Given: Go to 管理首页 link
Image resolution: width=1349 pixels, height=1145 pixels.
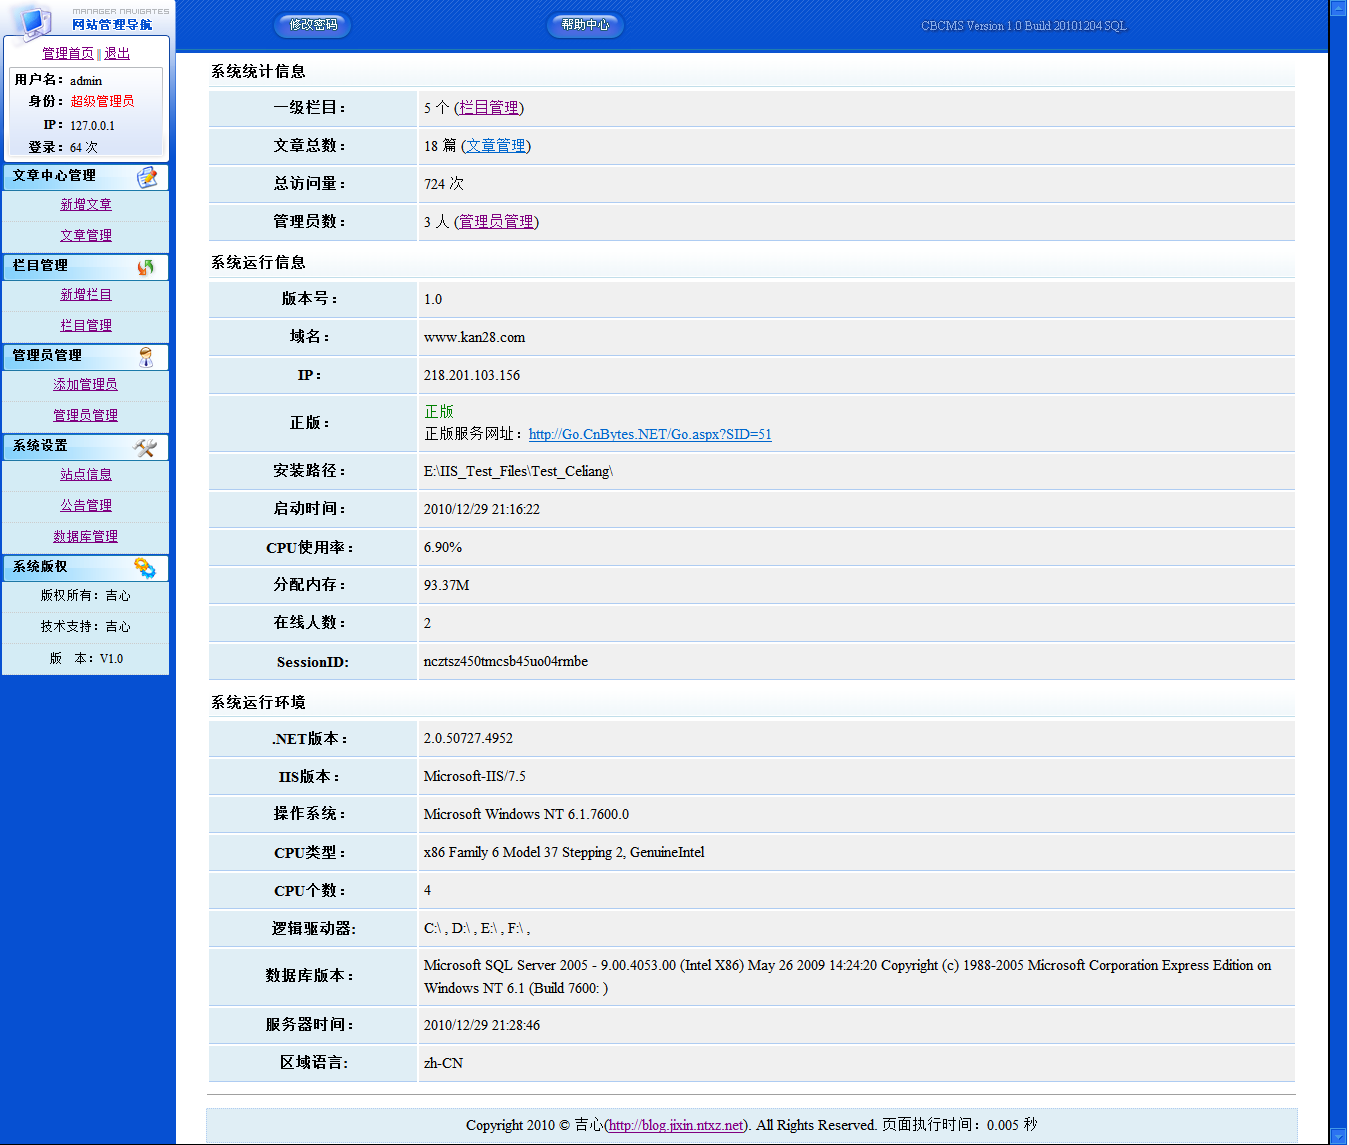Looking at the screenshot, I should (x=68, y=54).
